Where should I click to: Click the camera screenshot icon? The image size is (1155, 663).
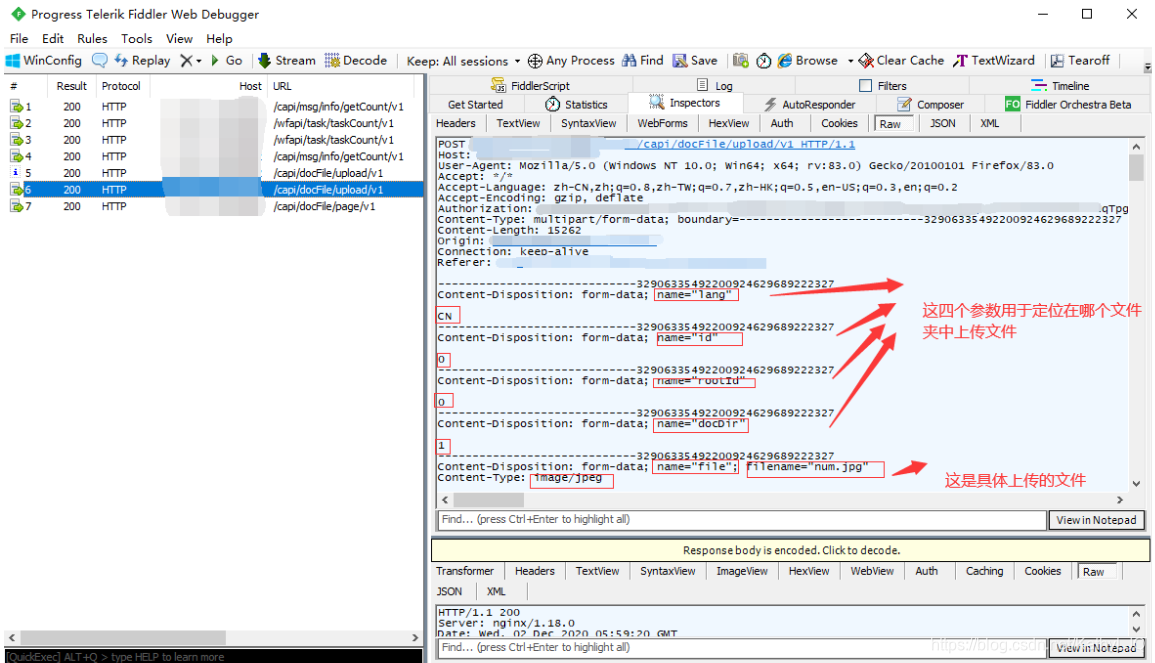click(x=740, y=60)
